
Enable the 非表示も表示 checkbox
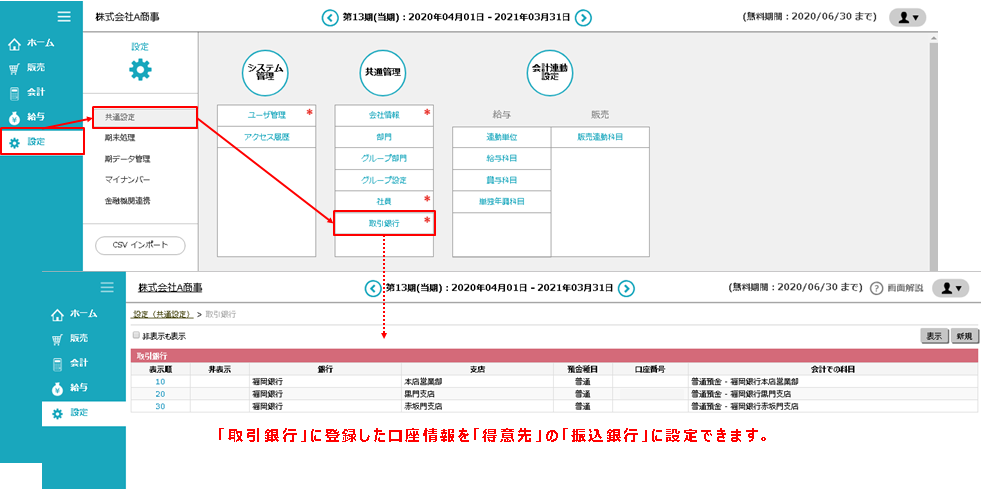point(136,336)
